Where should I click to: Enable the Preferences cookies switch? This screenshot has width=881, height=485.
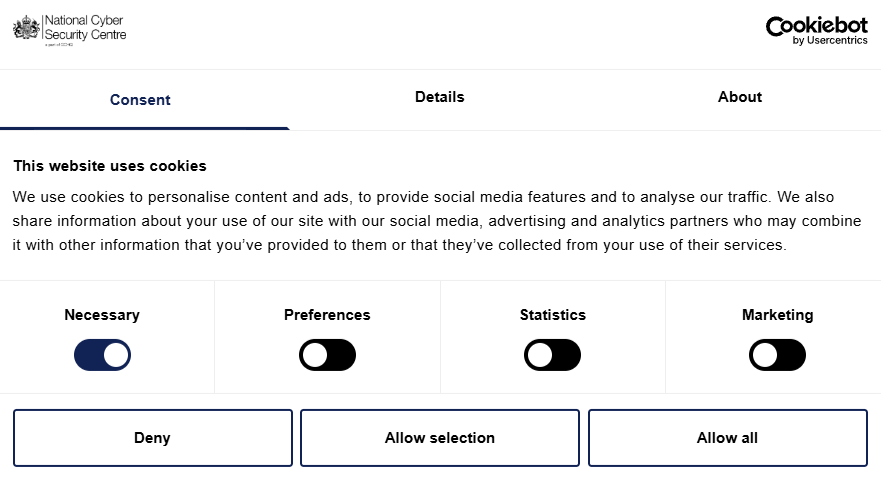327,355
